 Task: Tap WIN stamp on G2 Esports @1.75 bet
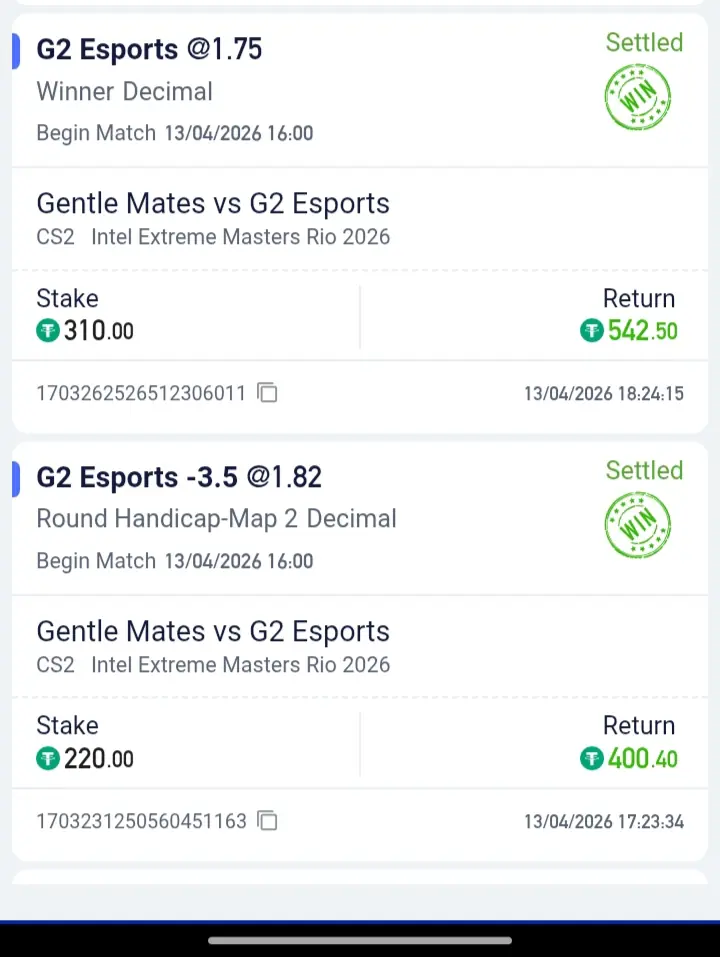pyautogui.click(x=638, y=97)
